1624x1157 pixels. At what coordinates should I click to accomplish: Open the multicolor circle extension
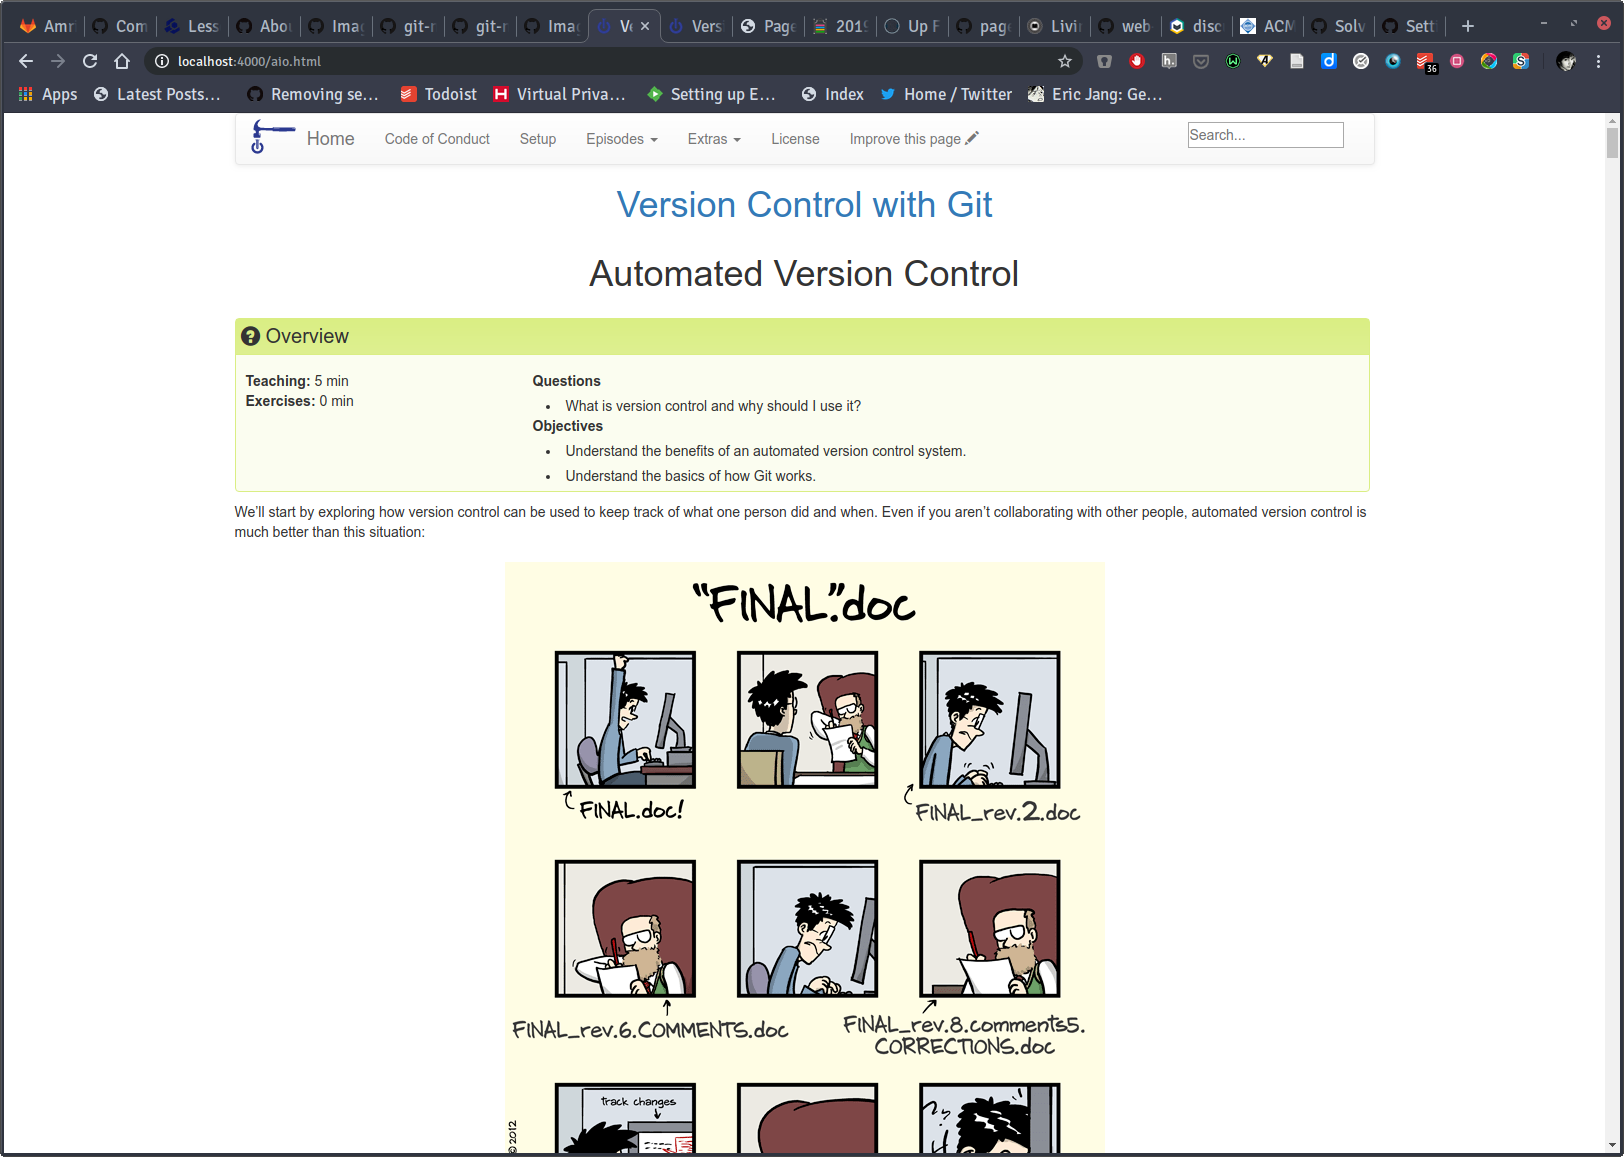(x=1489, y=61)
